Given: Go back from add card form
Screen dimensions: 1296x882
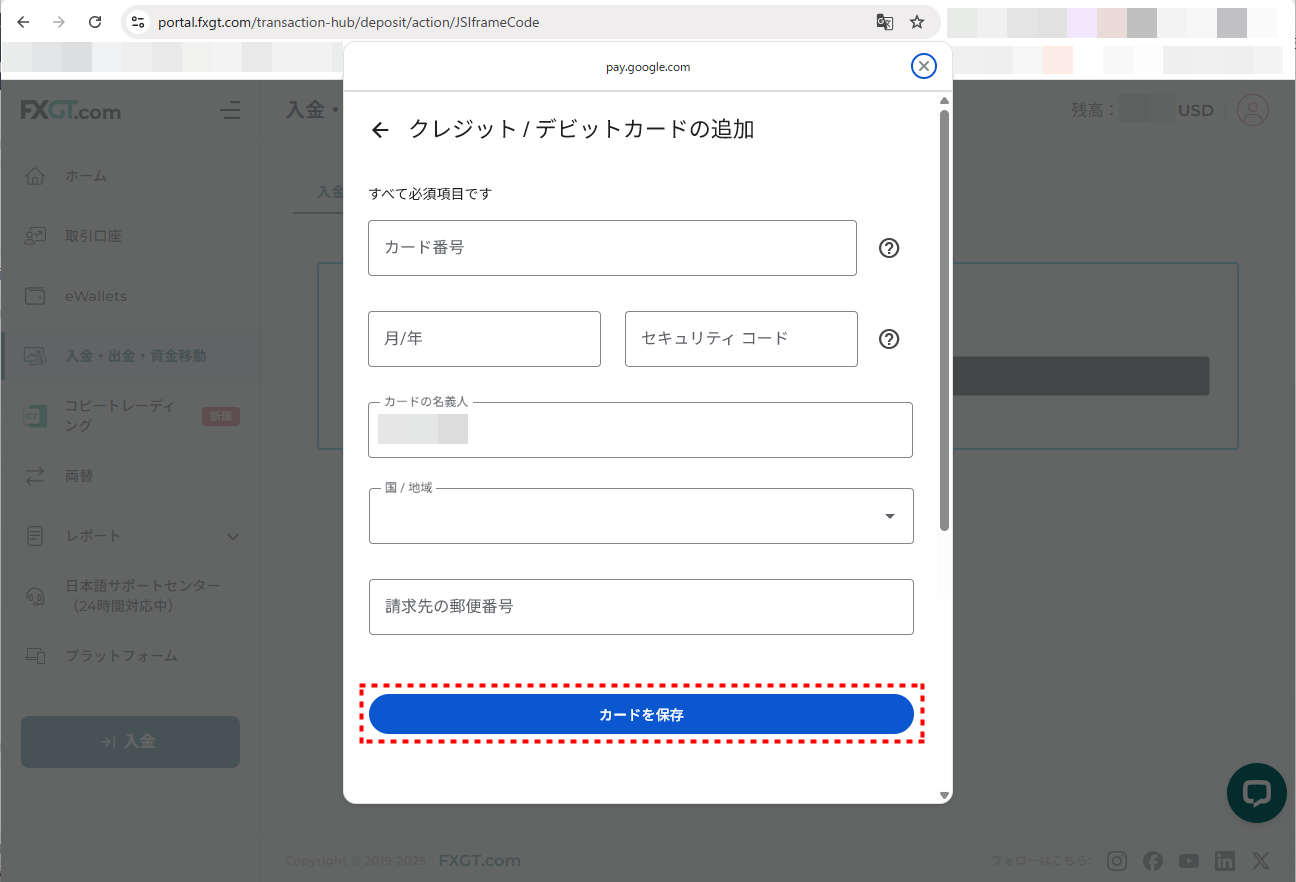Looking at the screenshot, I should [379, 130].
